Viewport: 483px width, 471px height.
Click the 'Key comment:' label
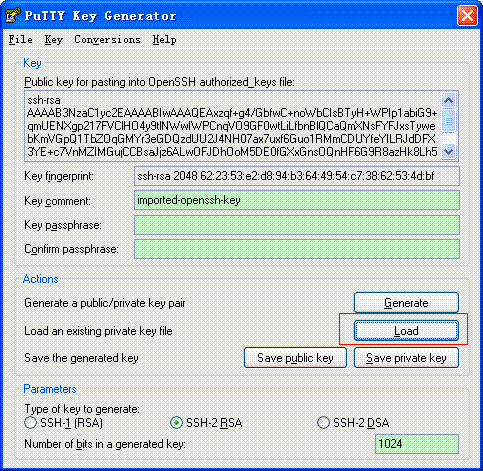[x=57, y=201]
